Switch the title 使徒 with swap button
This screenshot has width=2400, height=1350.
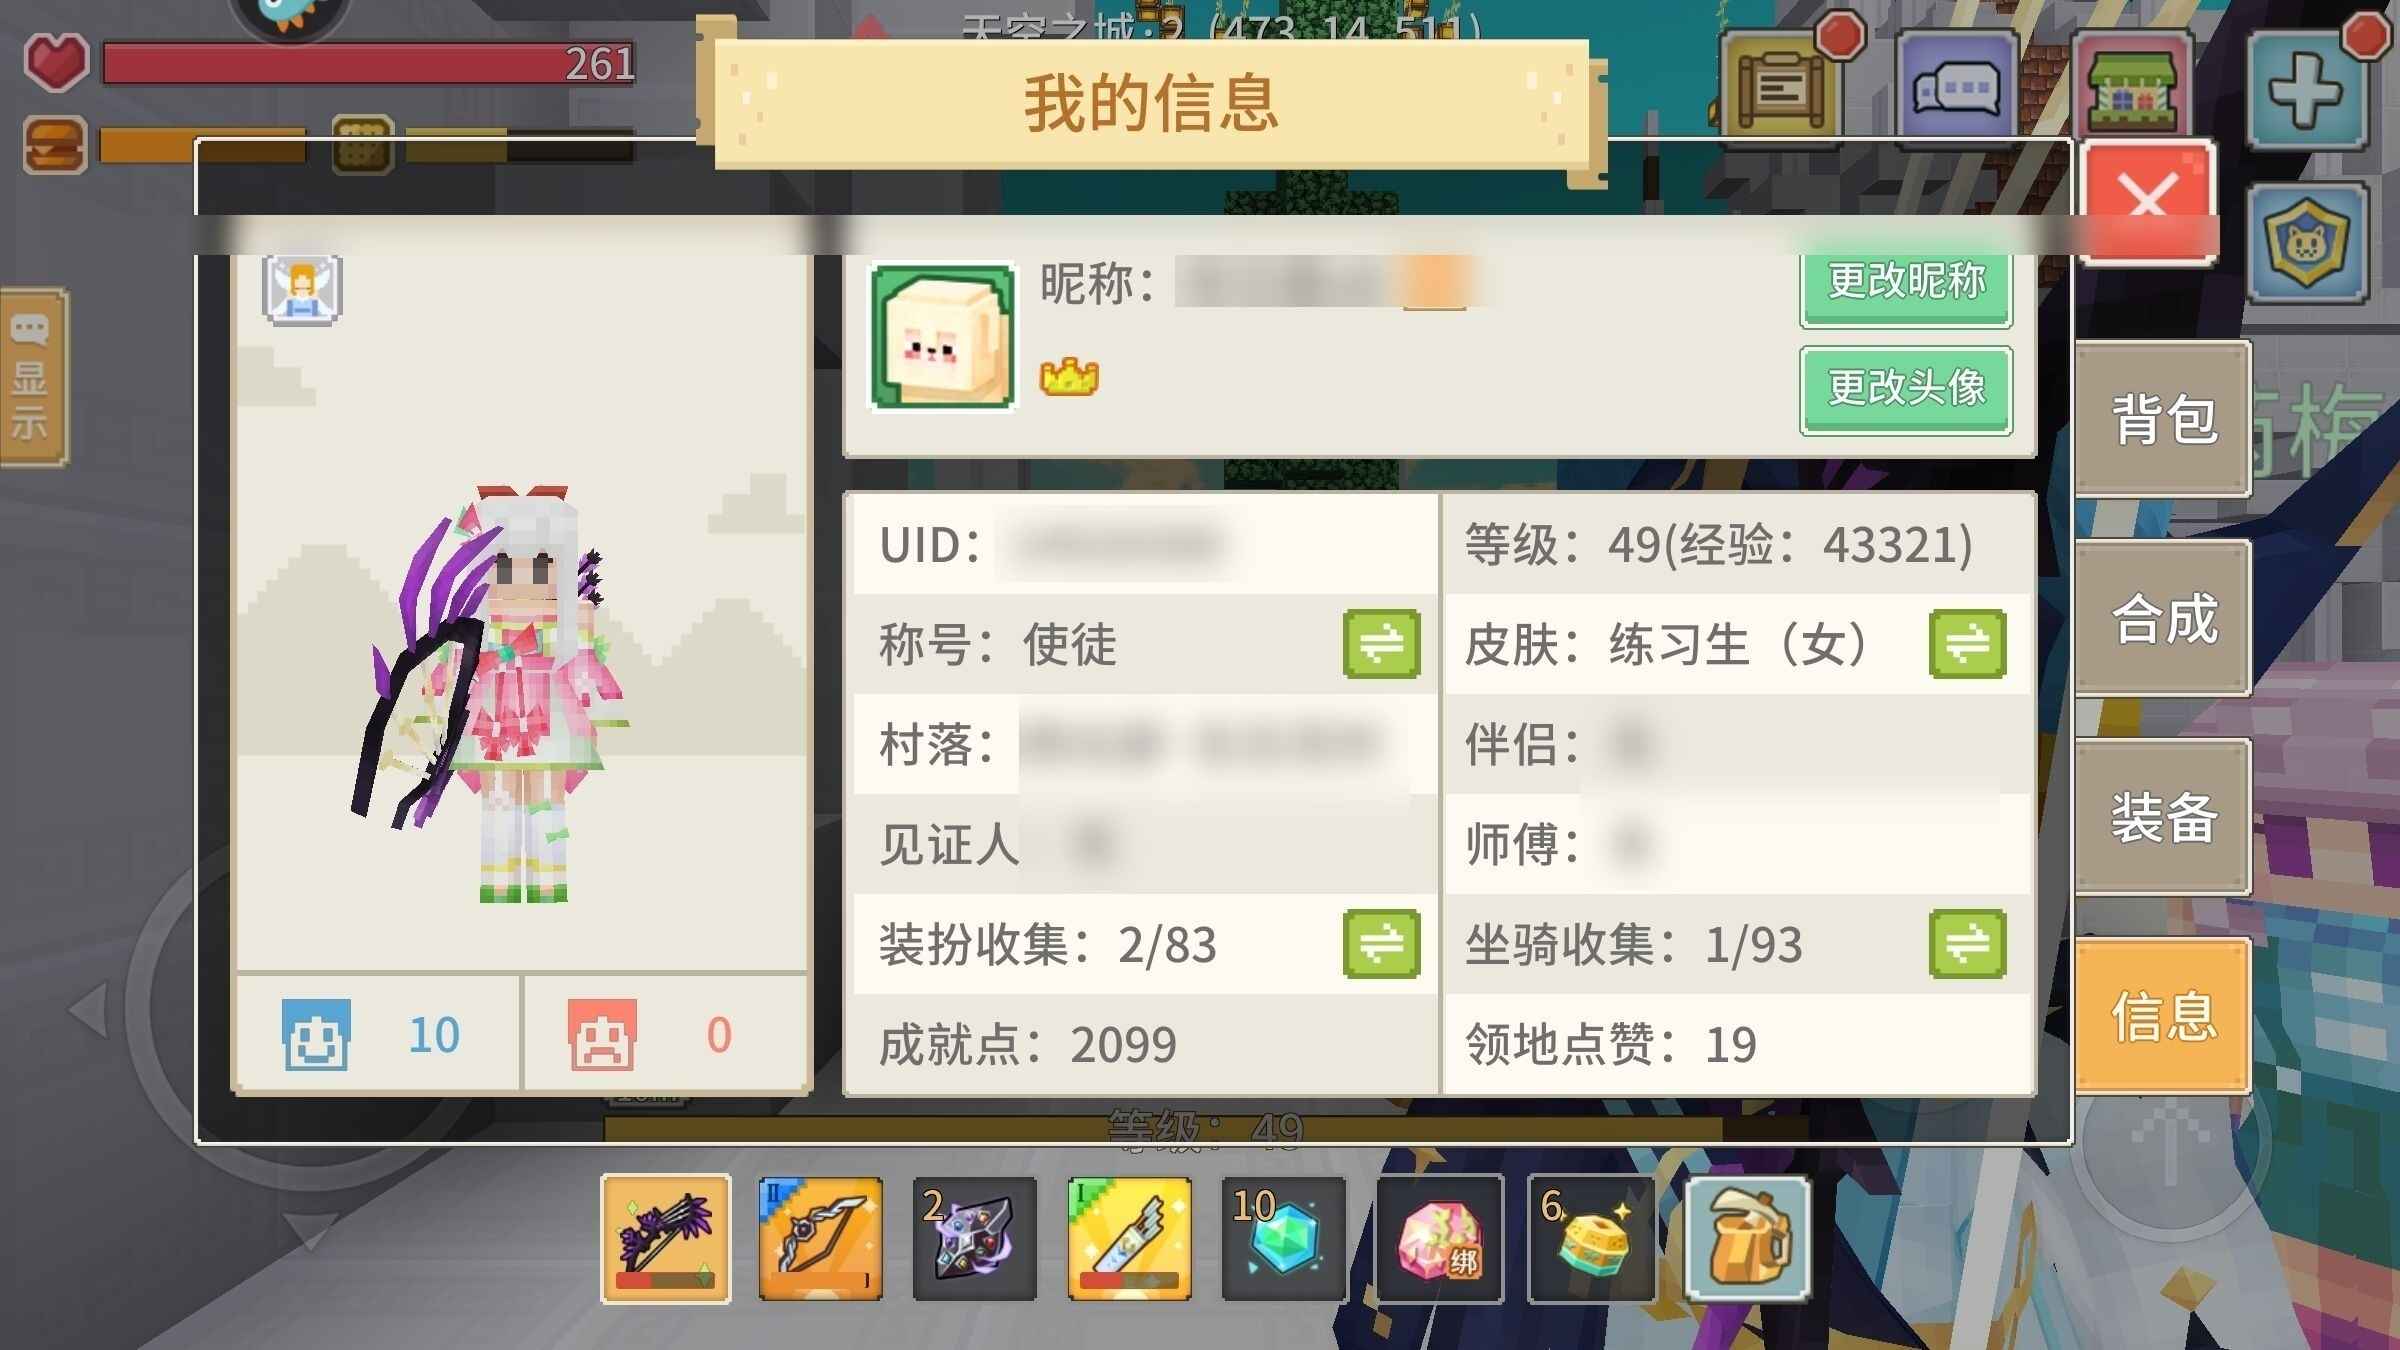(1382, 643)
